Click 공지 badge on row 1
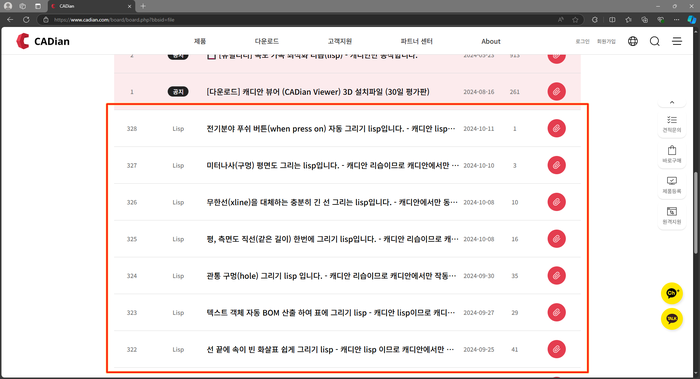 pyautogui.click(x=178, y=92)
